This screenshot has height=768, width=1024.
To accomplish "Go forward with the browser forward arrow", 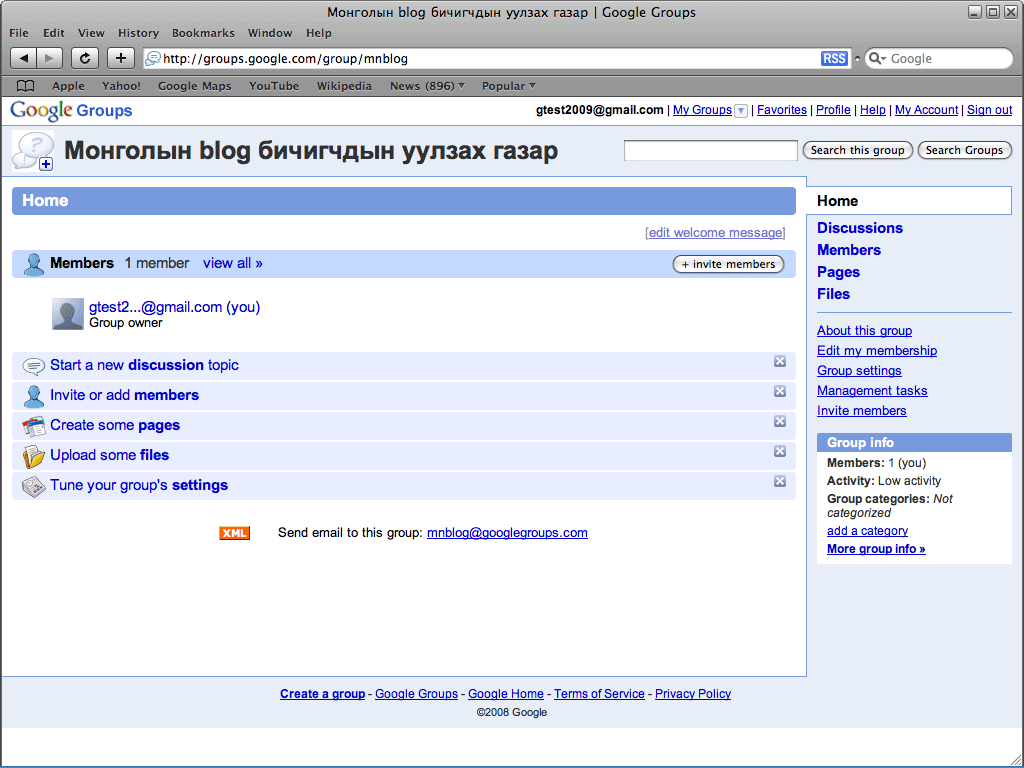I will (50, 58).
